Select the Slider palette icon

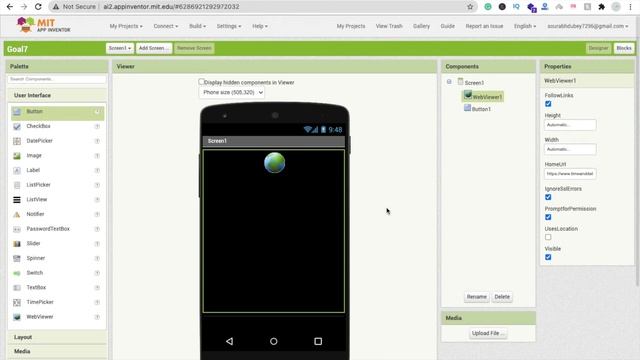17,244
